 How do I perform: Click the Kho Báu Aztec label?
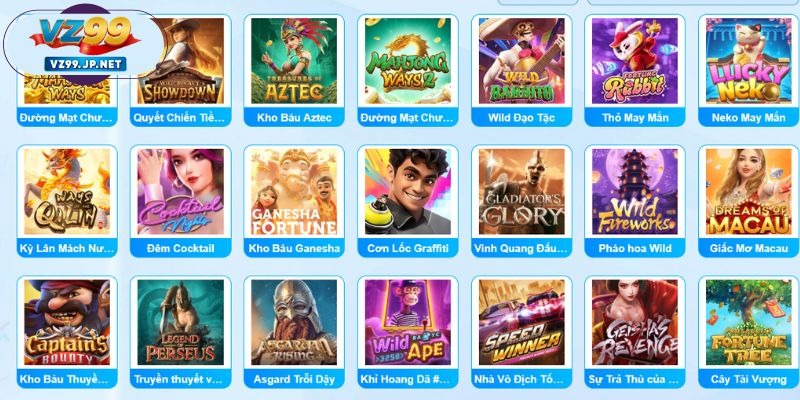click(294, 118)
